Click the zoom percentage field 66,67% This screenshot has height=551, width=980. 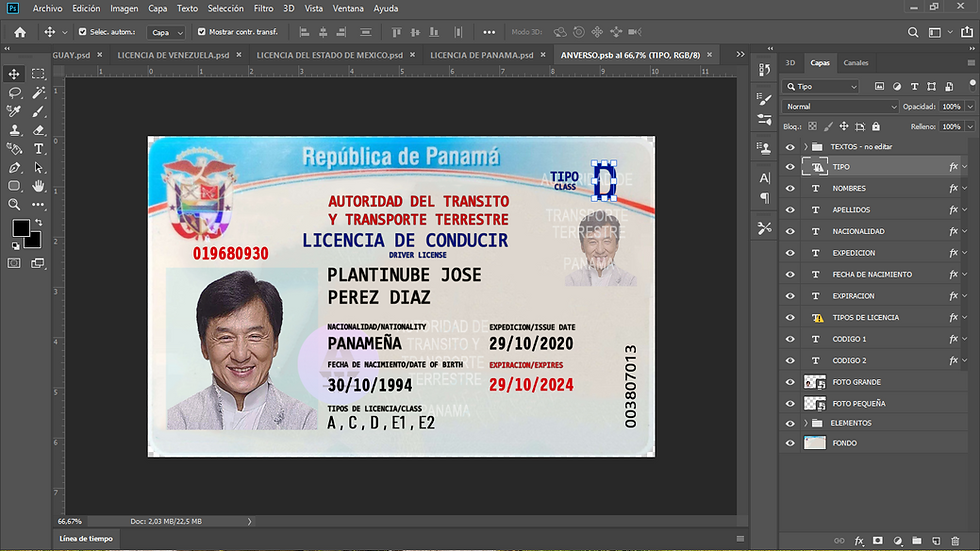tap(70, 521)
